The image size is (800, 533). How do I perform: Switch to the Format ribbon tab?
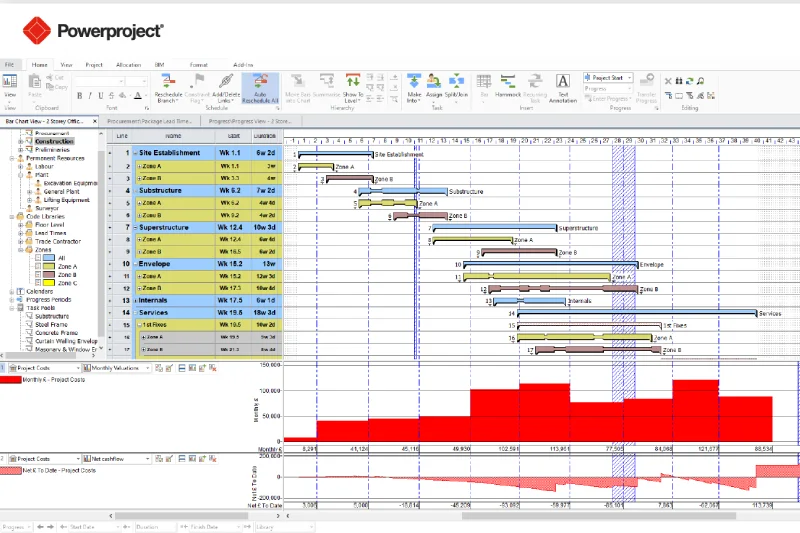tap(198, 65)
